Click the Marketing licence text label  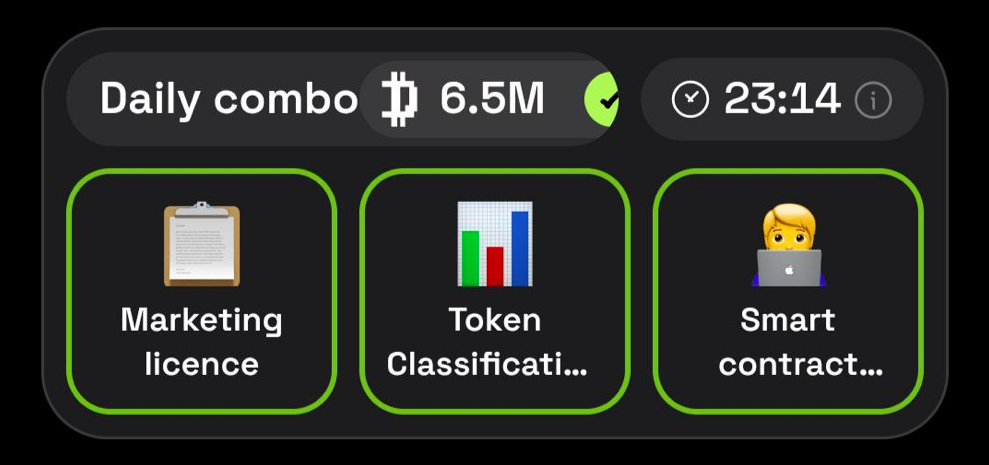click(202, 343)
